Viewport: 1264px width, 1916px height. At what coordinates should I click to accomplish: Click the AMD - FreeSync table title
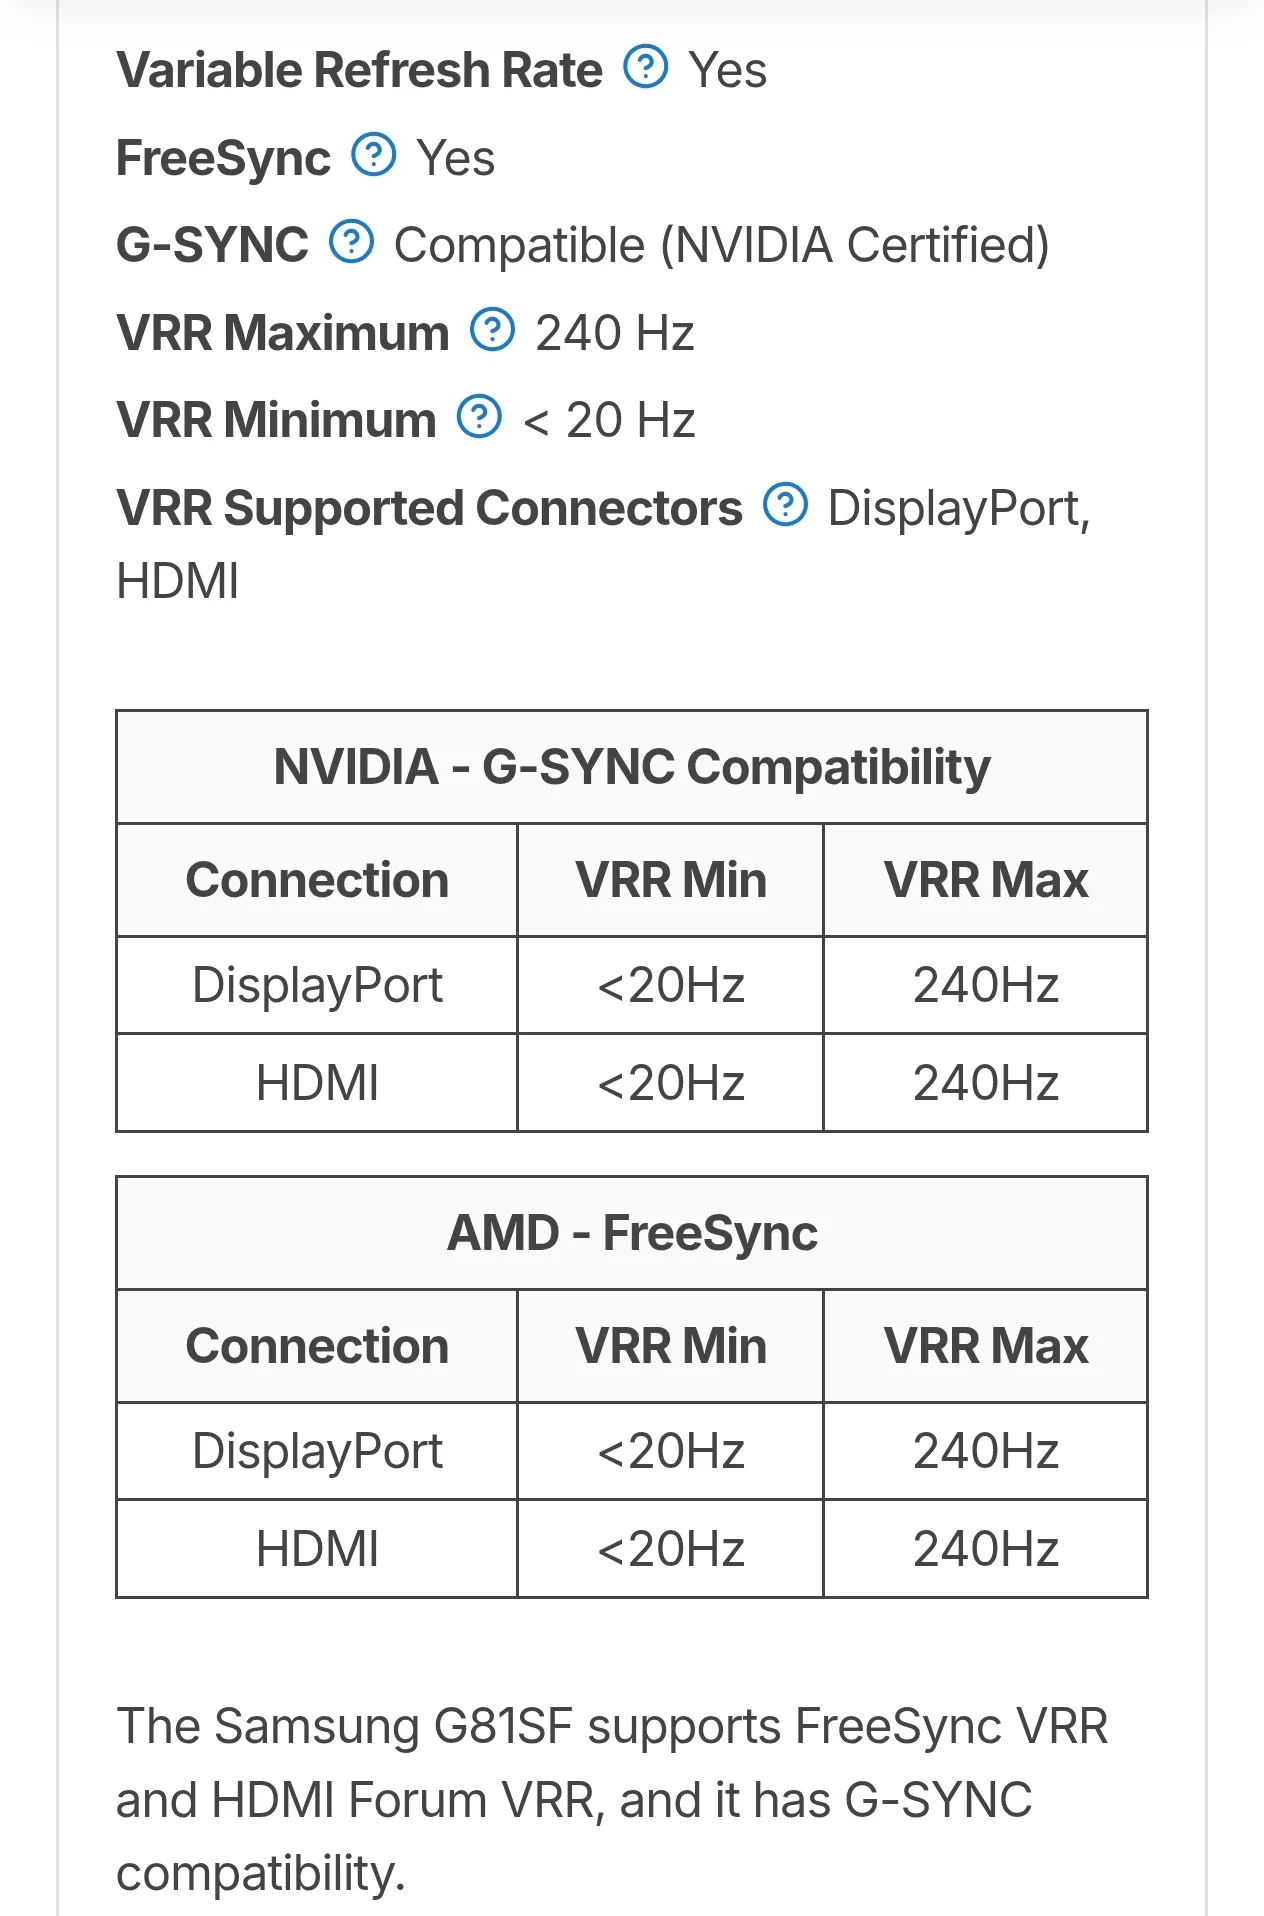[632, 1233]
